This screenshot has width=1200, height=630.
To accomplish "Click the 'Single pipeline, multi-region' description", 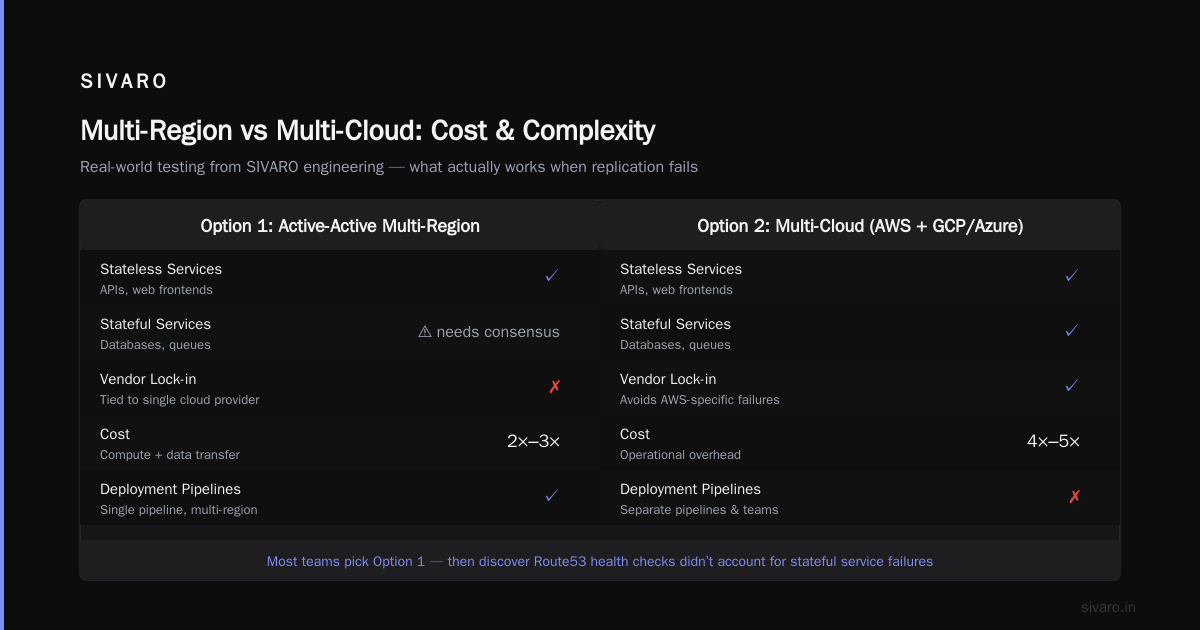I will click(x=179, y=510).
